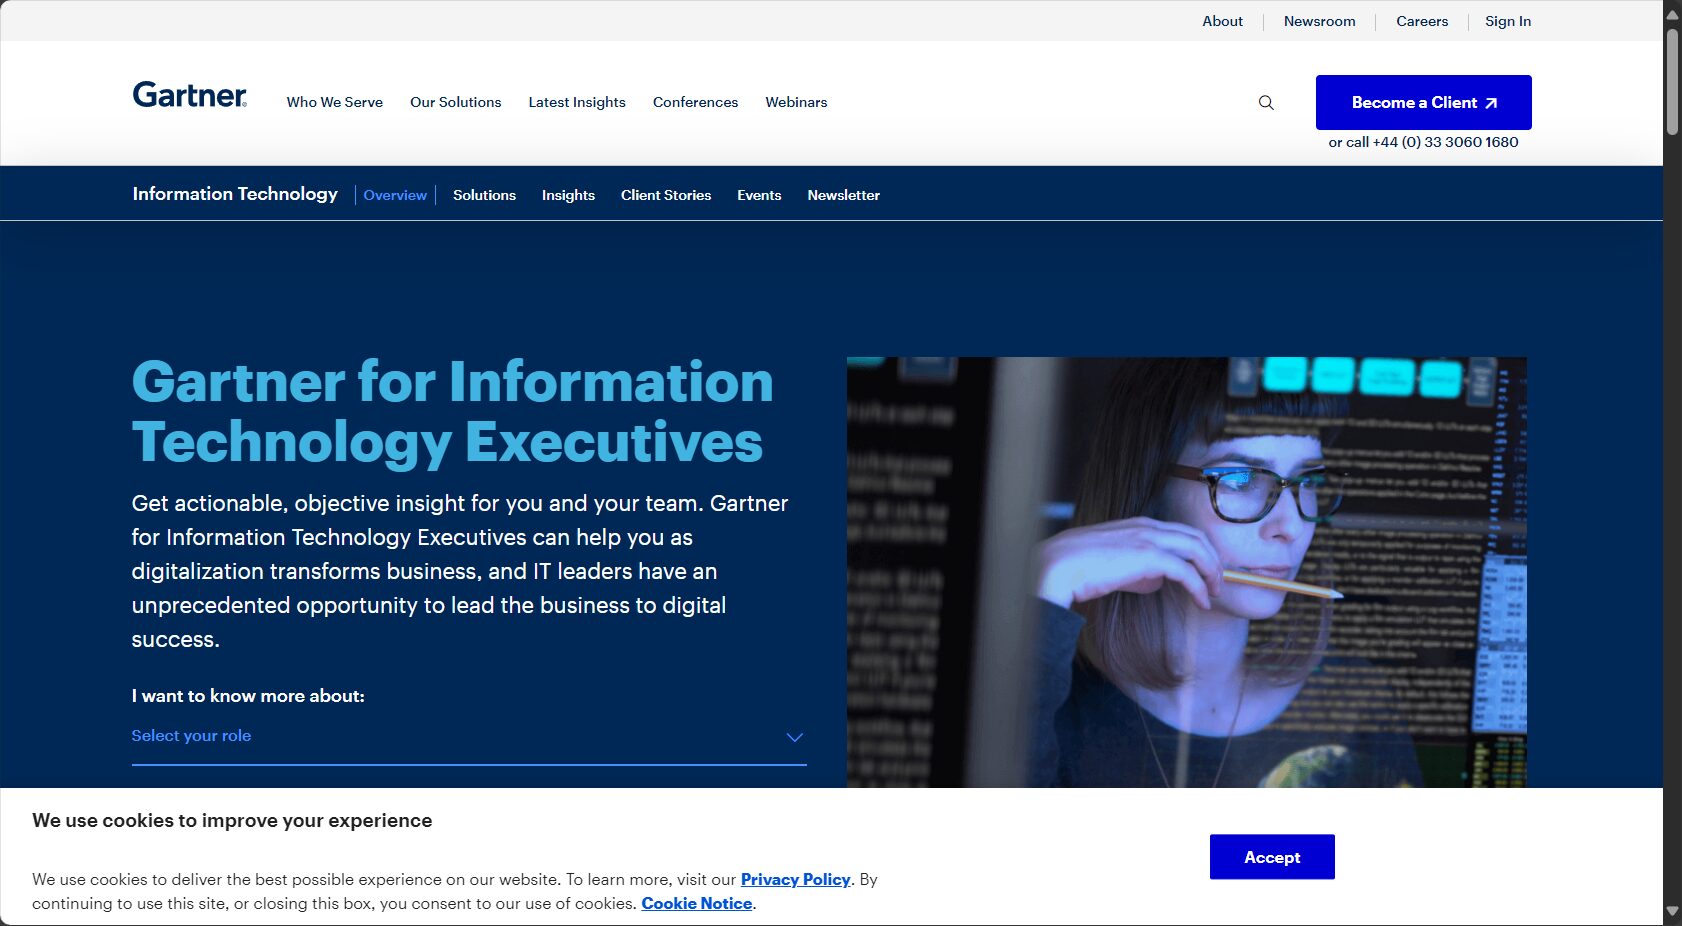This screenshot has width=1682, height=926.
Task: Click the scrollbar down arrow
Action: (x=1672, y=912)
